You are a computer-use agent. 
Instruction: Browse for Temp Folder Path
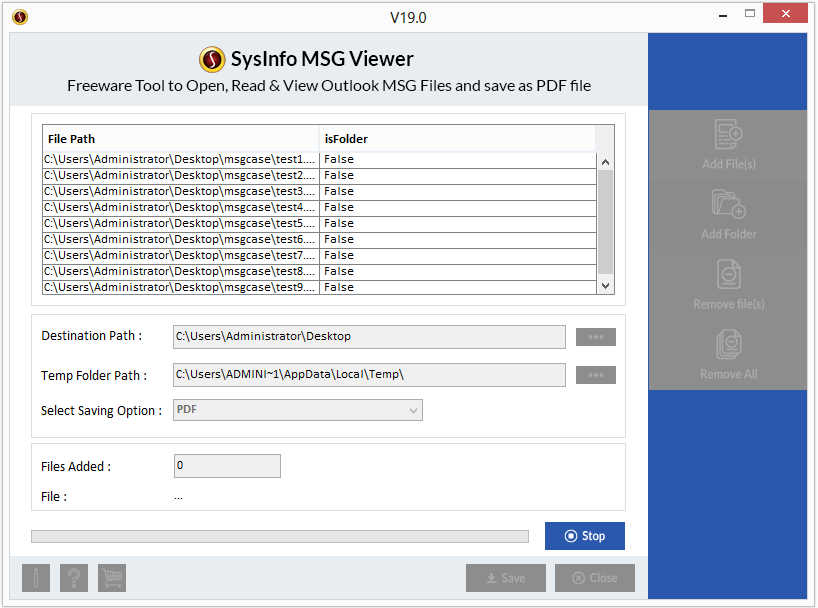pos(596,375)
